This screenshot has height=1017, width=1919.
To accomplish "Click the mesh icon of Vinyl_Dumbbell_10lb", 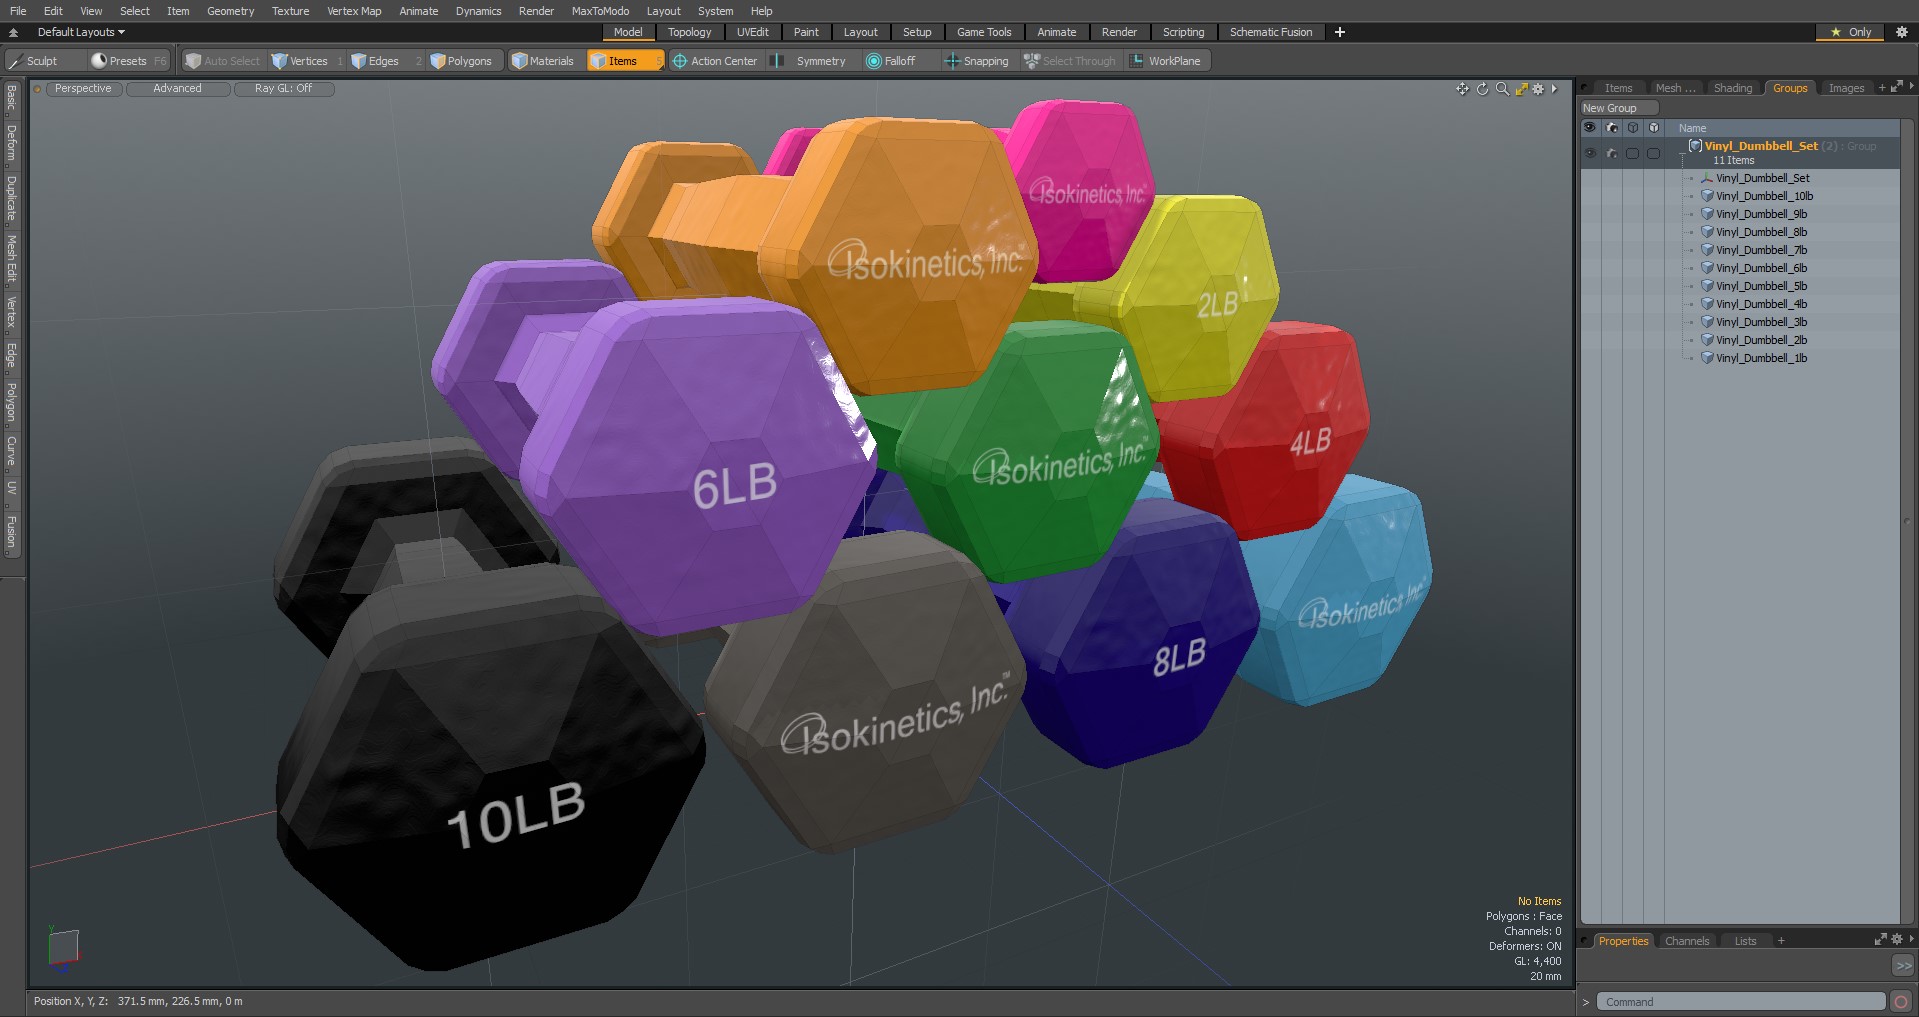I will click(x=1707, y=196).
